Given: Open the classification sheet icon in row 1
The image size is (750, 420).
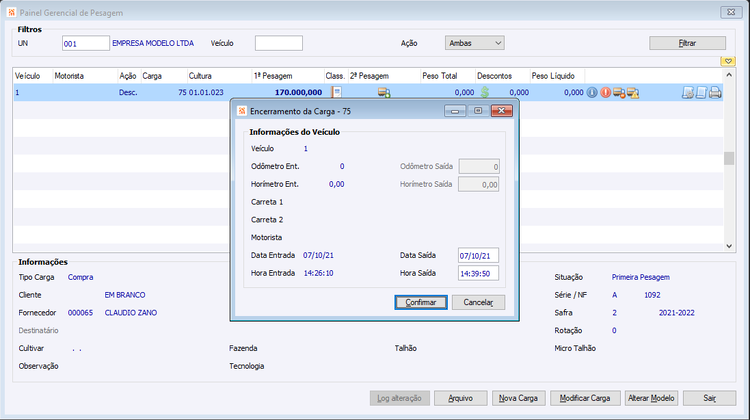Looking at the screenshot, I should point(336,92).
